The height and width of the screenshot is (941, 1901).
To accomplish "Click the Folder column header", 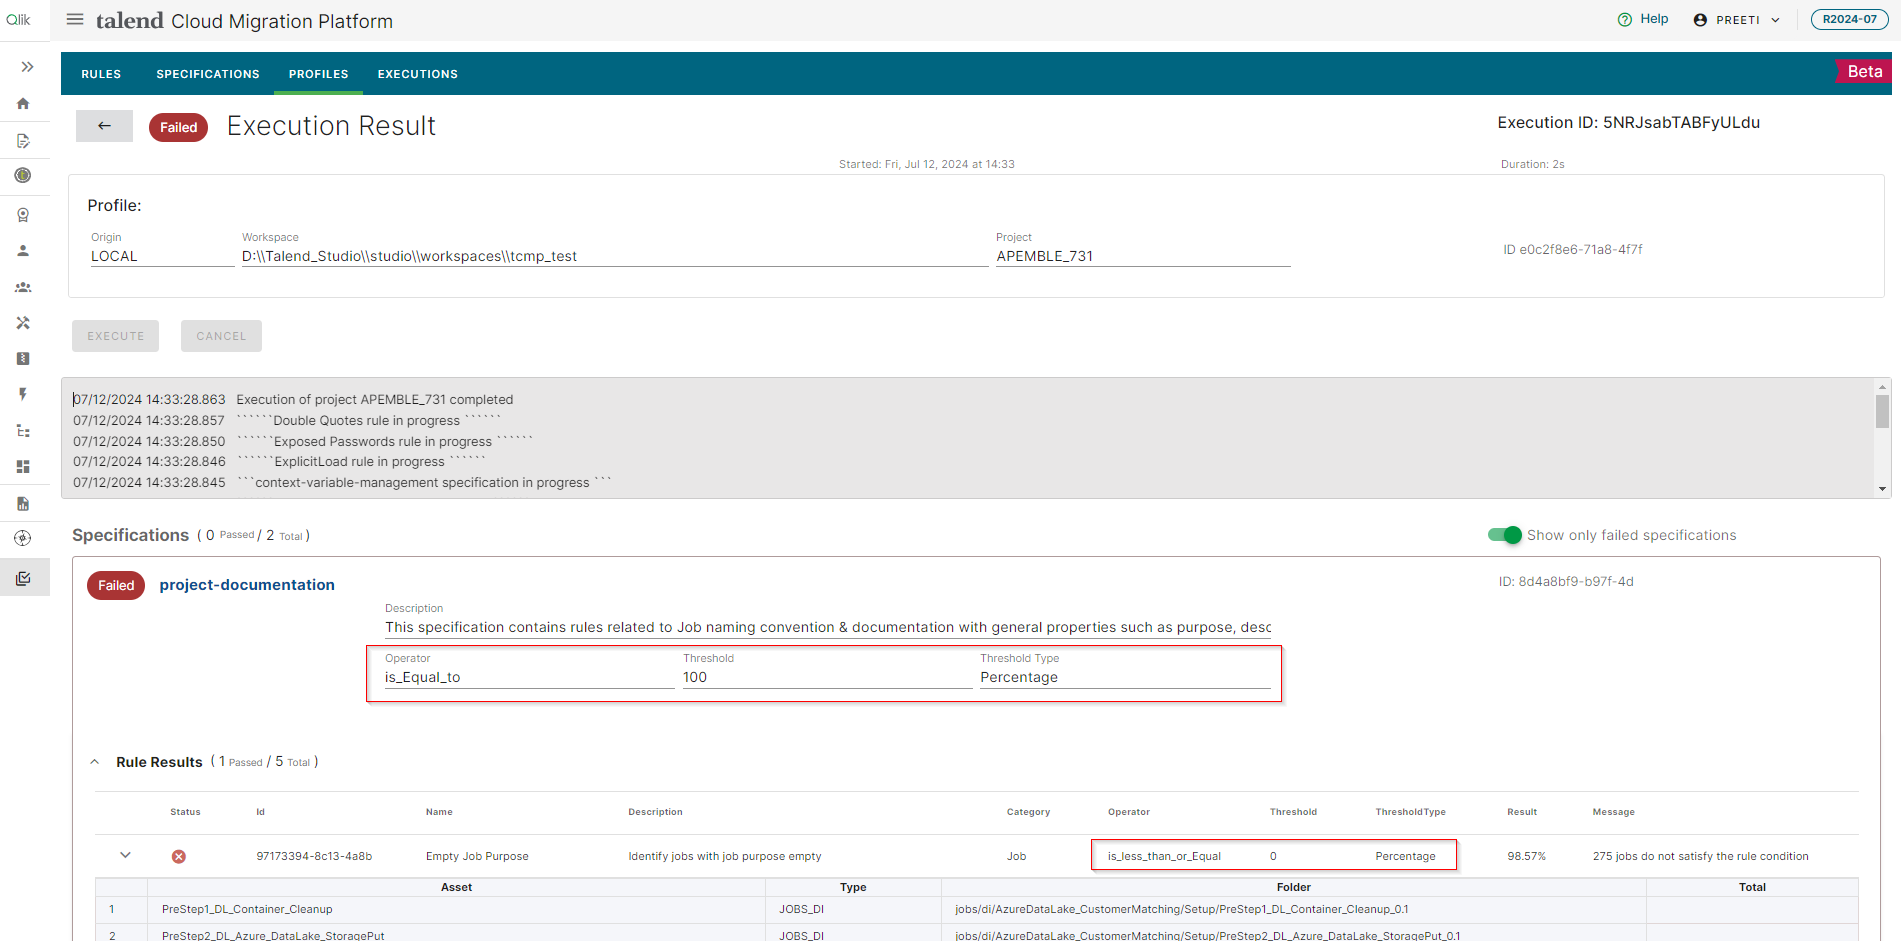I will [1293, 887].
